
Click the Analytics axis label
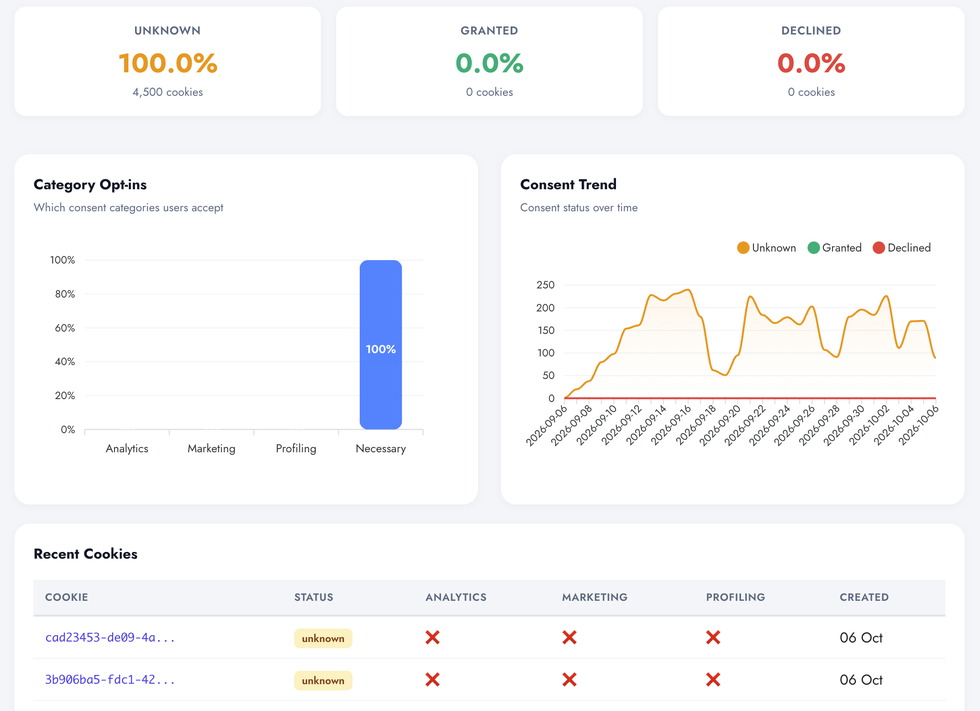click(x=127, y=449)
